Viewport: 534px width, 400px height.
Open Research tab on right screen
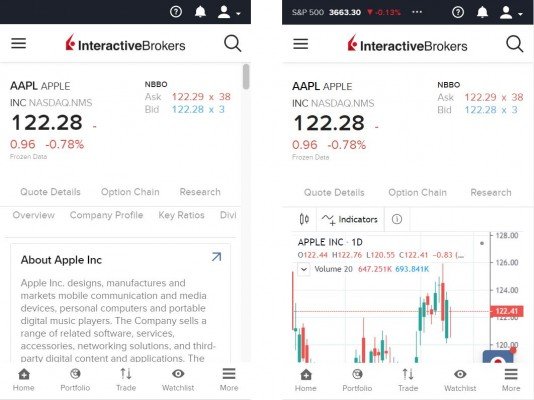pos(491,193)
